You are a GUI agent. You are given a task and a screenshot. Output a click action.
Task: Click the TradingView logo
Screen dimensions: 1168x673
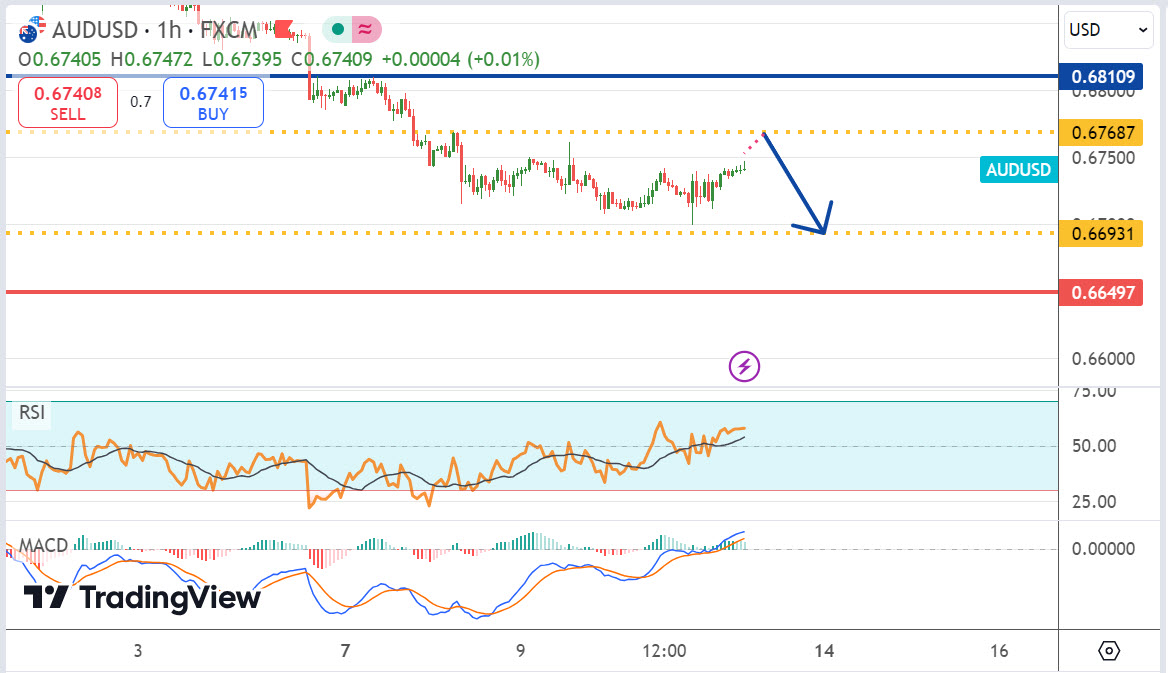coord(141,598)
